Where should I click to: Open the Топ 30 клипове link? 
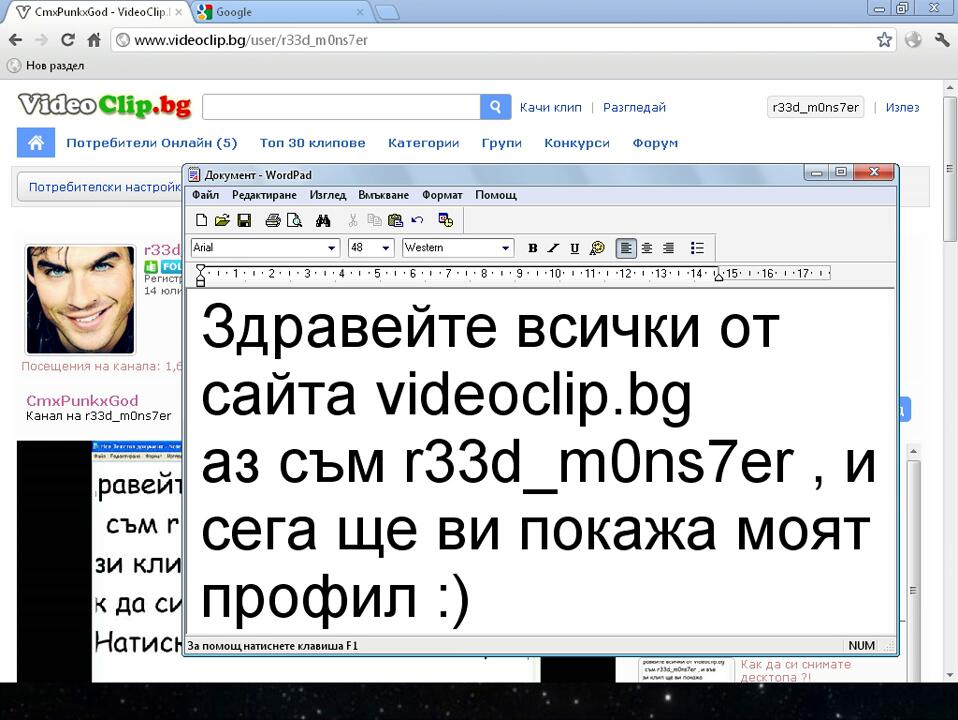[312, 143]
